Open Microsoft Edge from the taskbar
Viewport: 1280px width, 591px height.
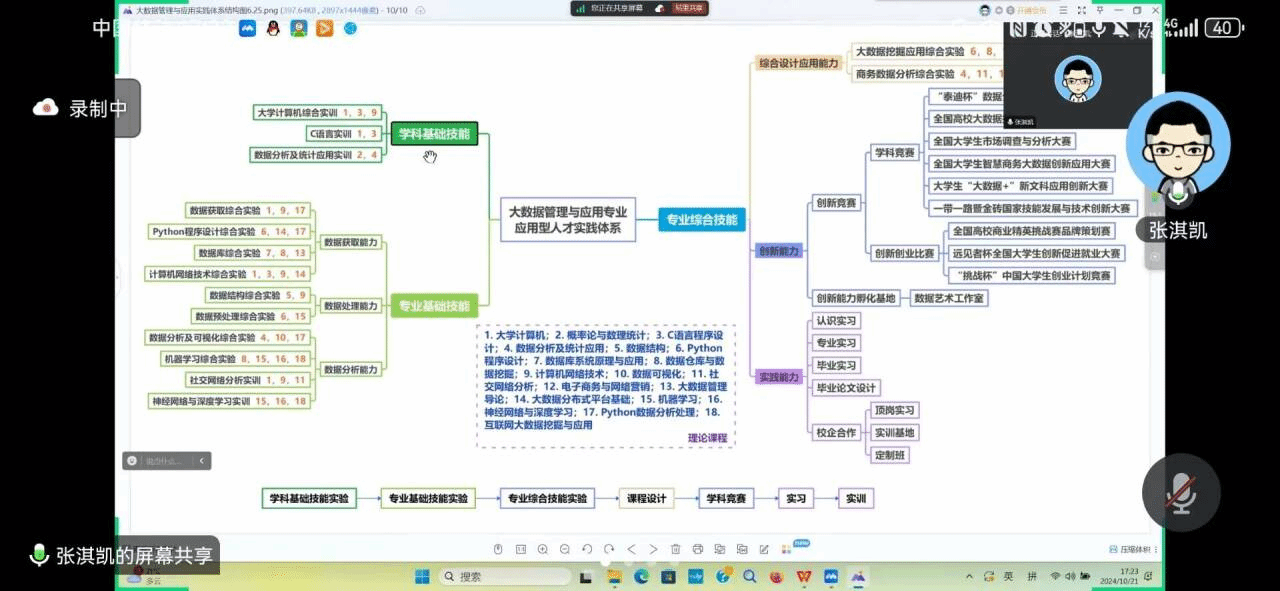pos(641,577)
